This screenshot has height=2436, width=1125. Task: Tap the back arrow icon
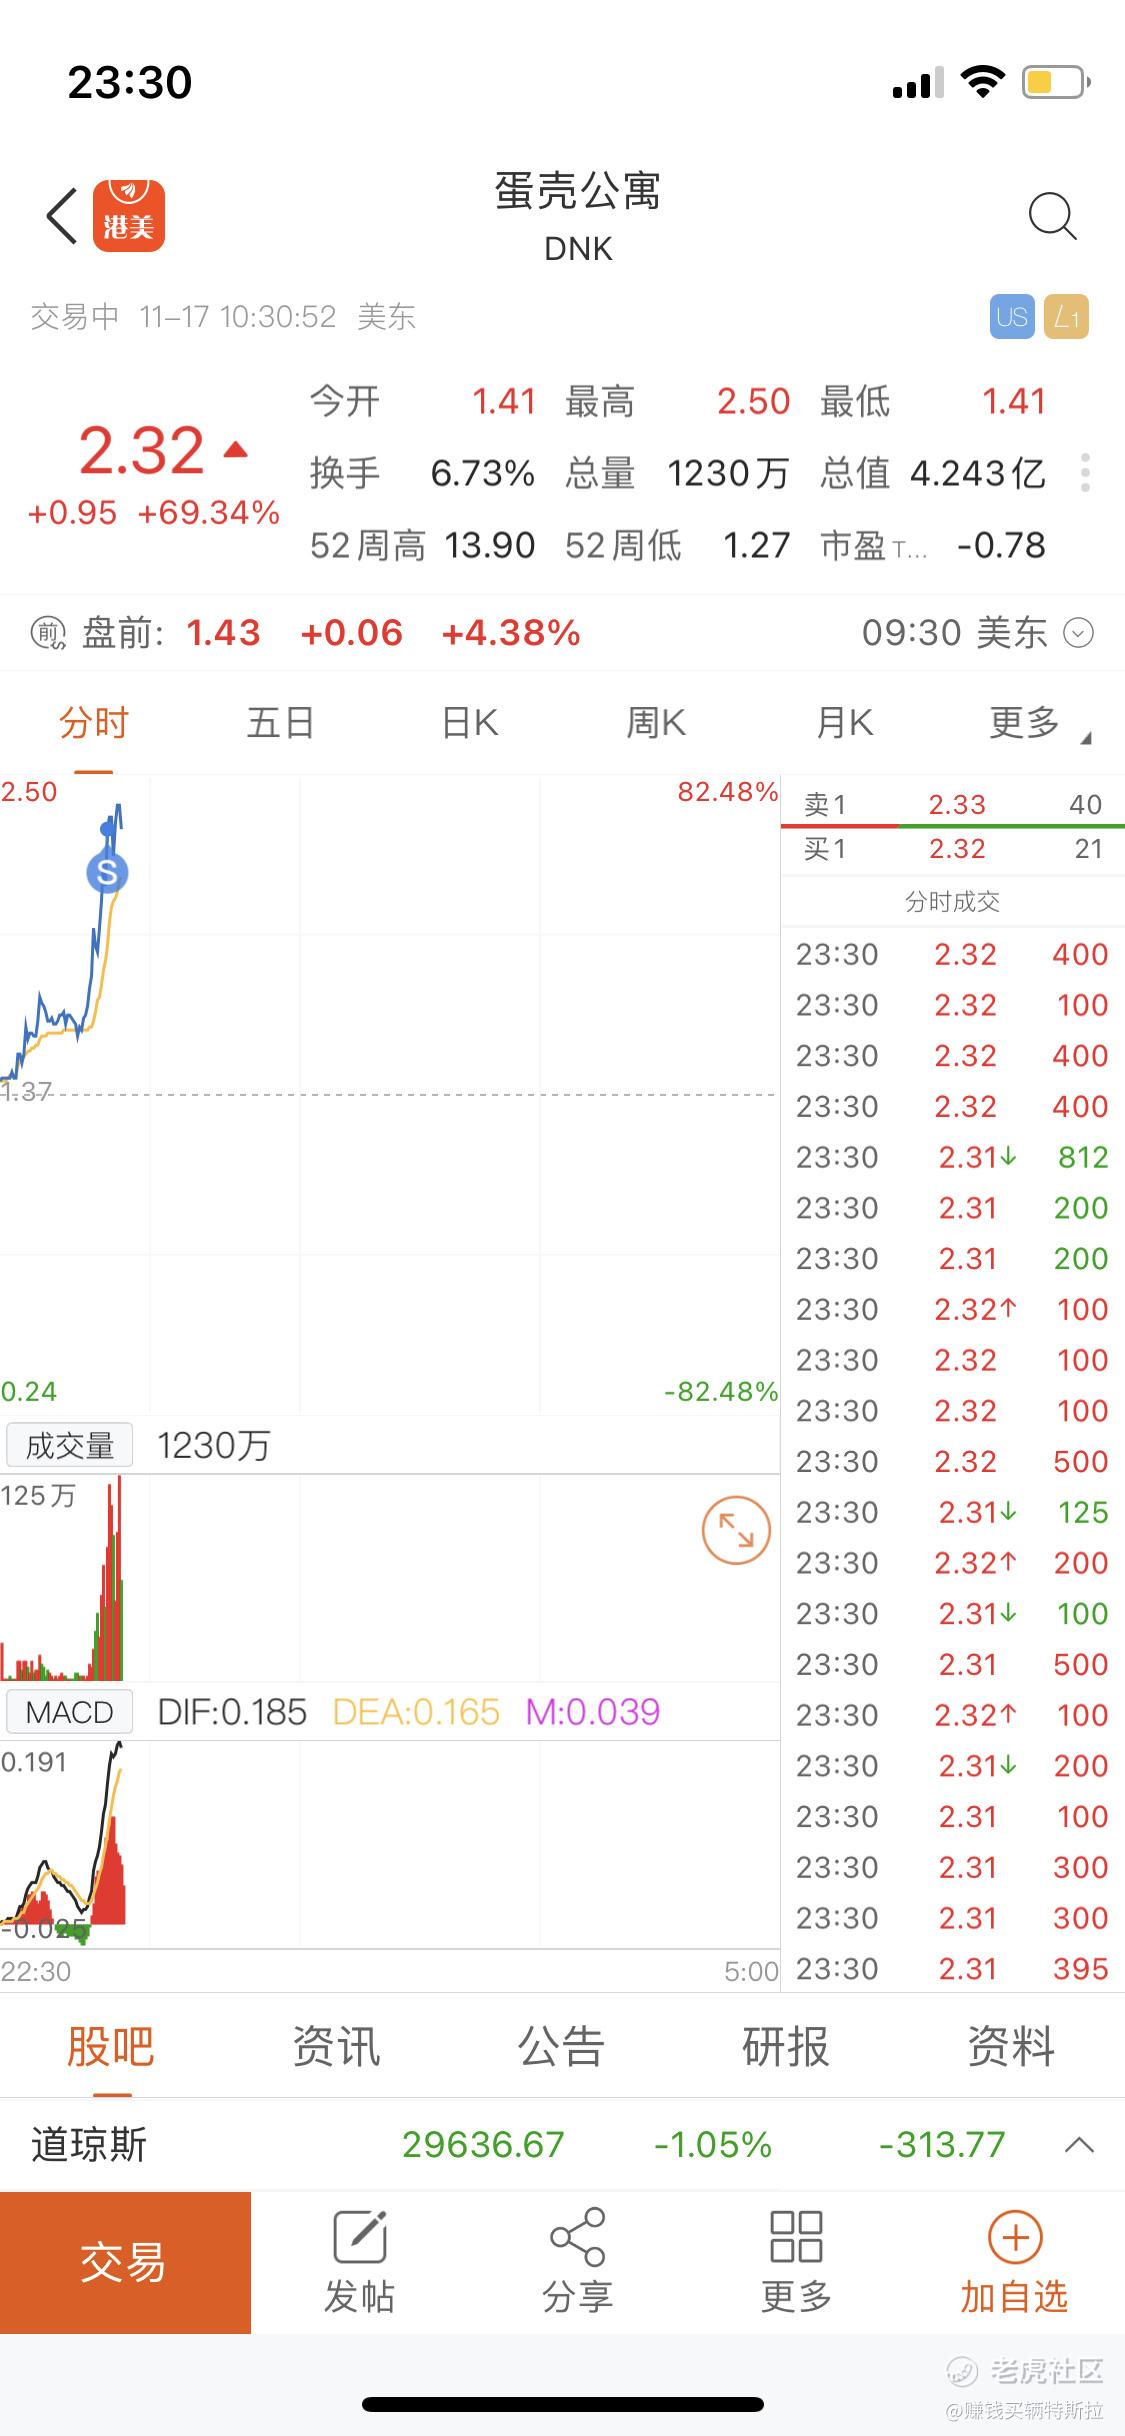(x=62, y=216)
